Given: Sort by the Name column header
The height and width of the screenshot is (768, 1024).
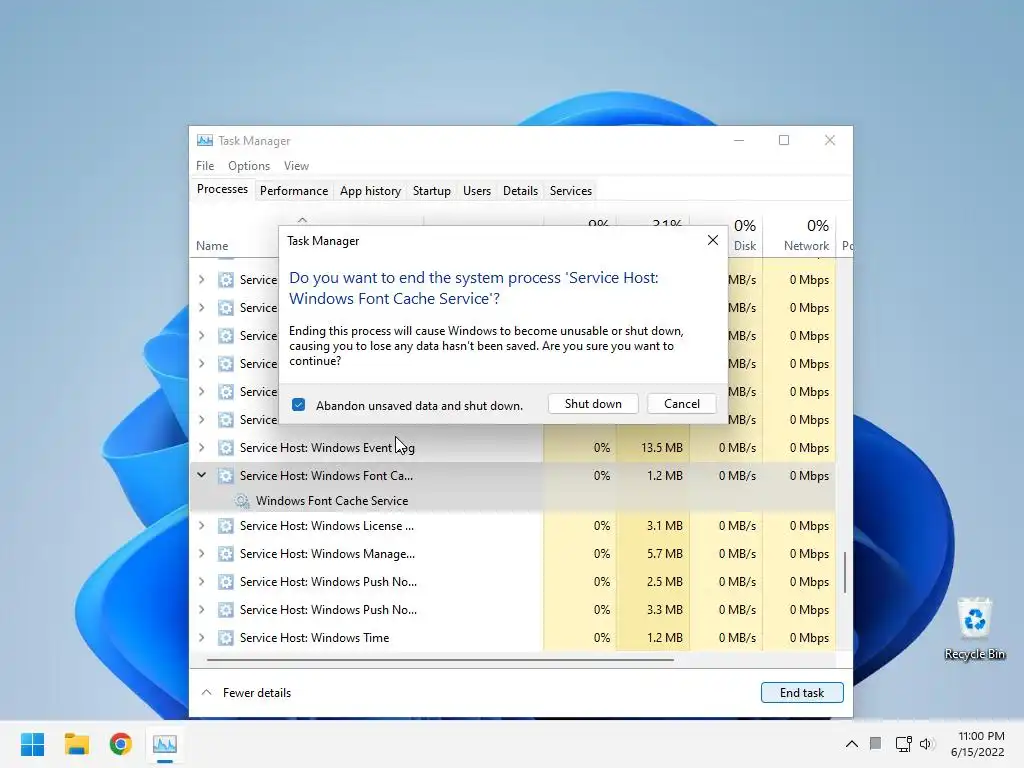Looking at the screenshot, I should [212, 246].
